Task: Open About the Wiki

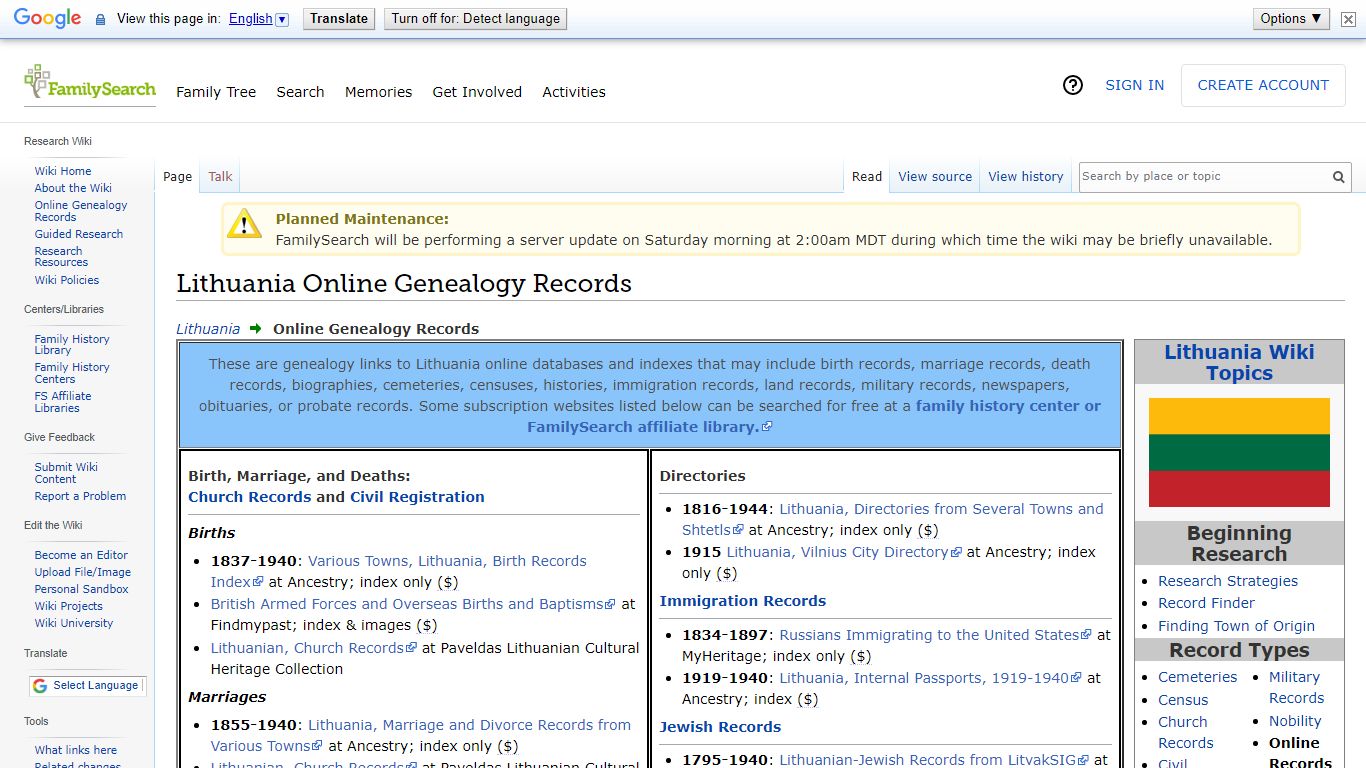Action: [x=73, y=188]
